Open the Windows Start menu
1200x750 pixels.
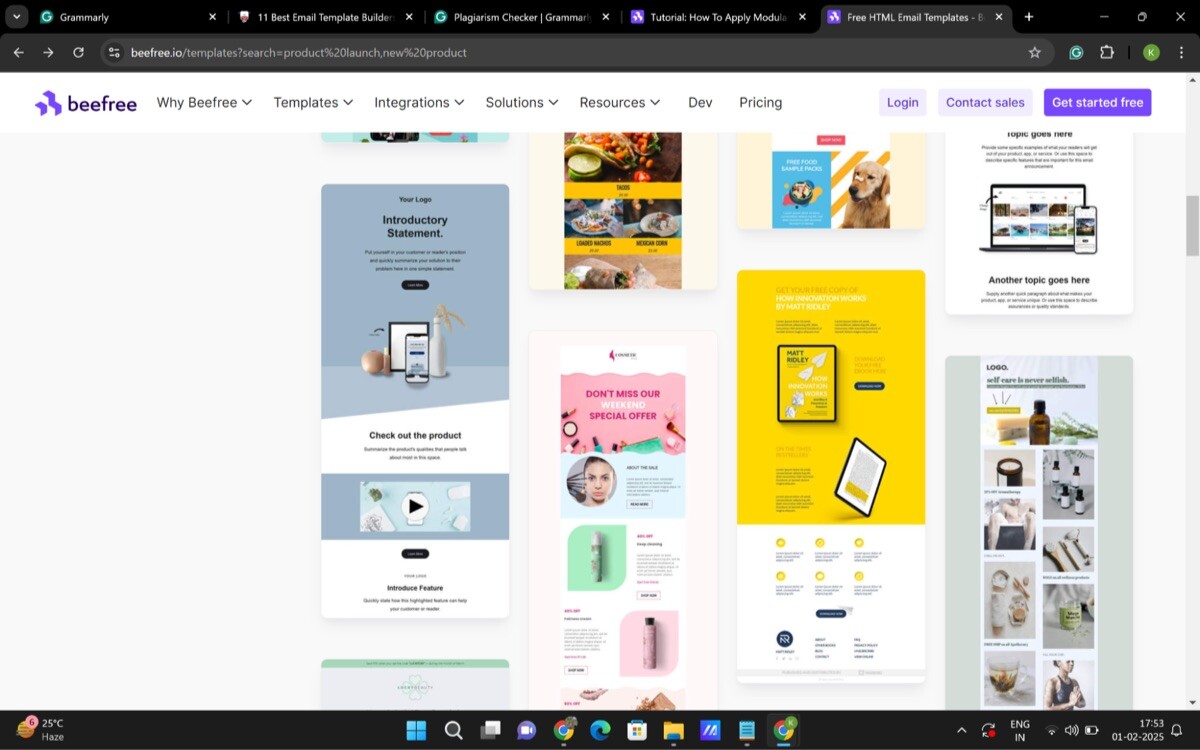[417, 730]
